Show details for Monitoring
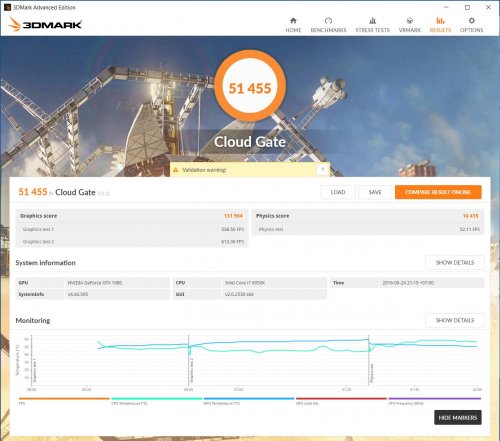500x441 pixels. [455, 320]
